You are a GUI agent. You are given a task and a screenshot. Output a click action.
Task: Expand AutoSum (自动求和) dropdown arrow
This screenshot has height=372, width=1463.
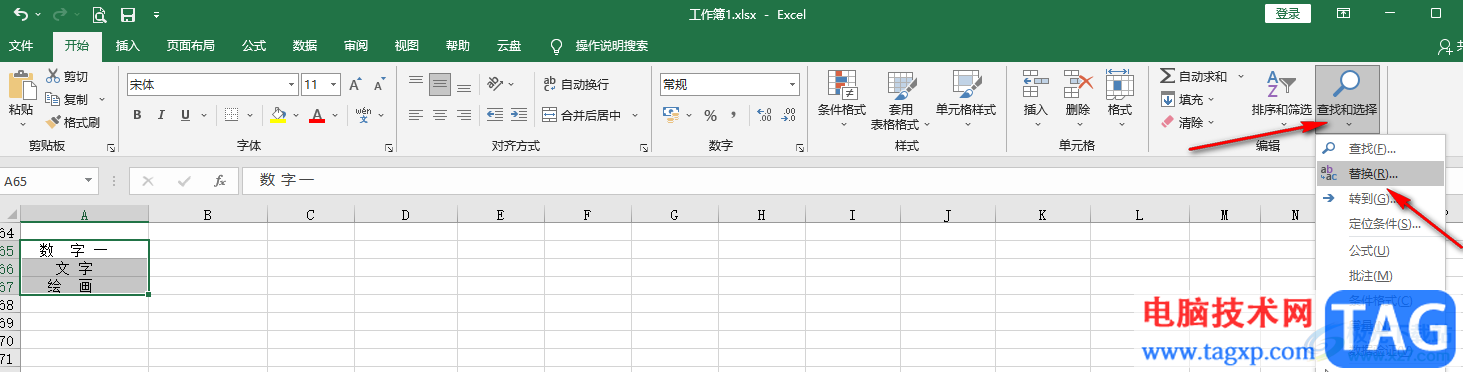point(1241,76)
